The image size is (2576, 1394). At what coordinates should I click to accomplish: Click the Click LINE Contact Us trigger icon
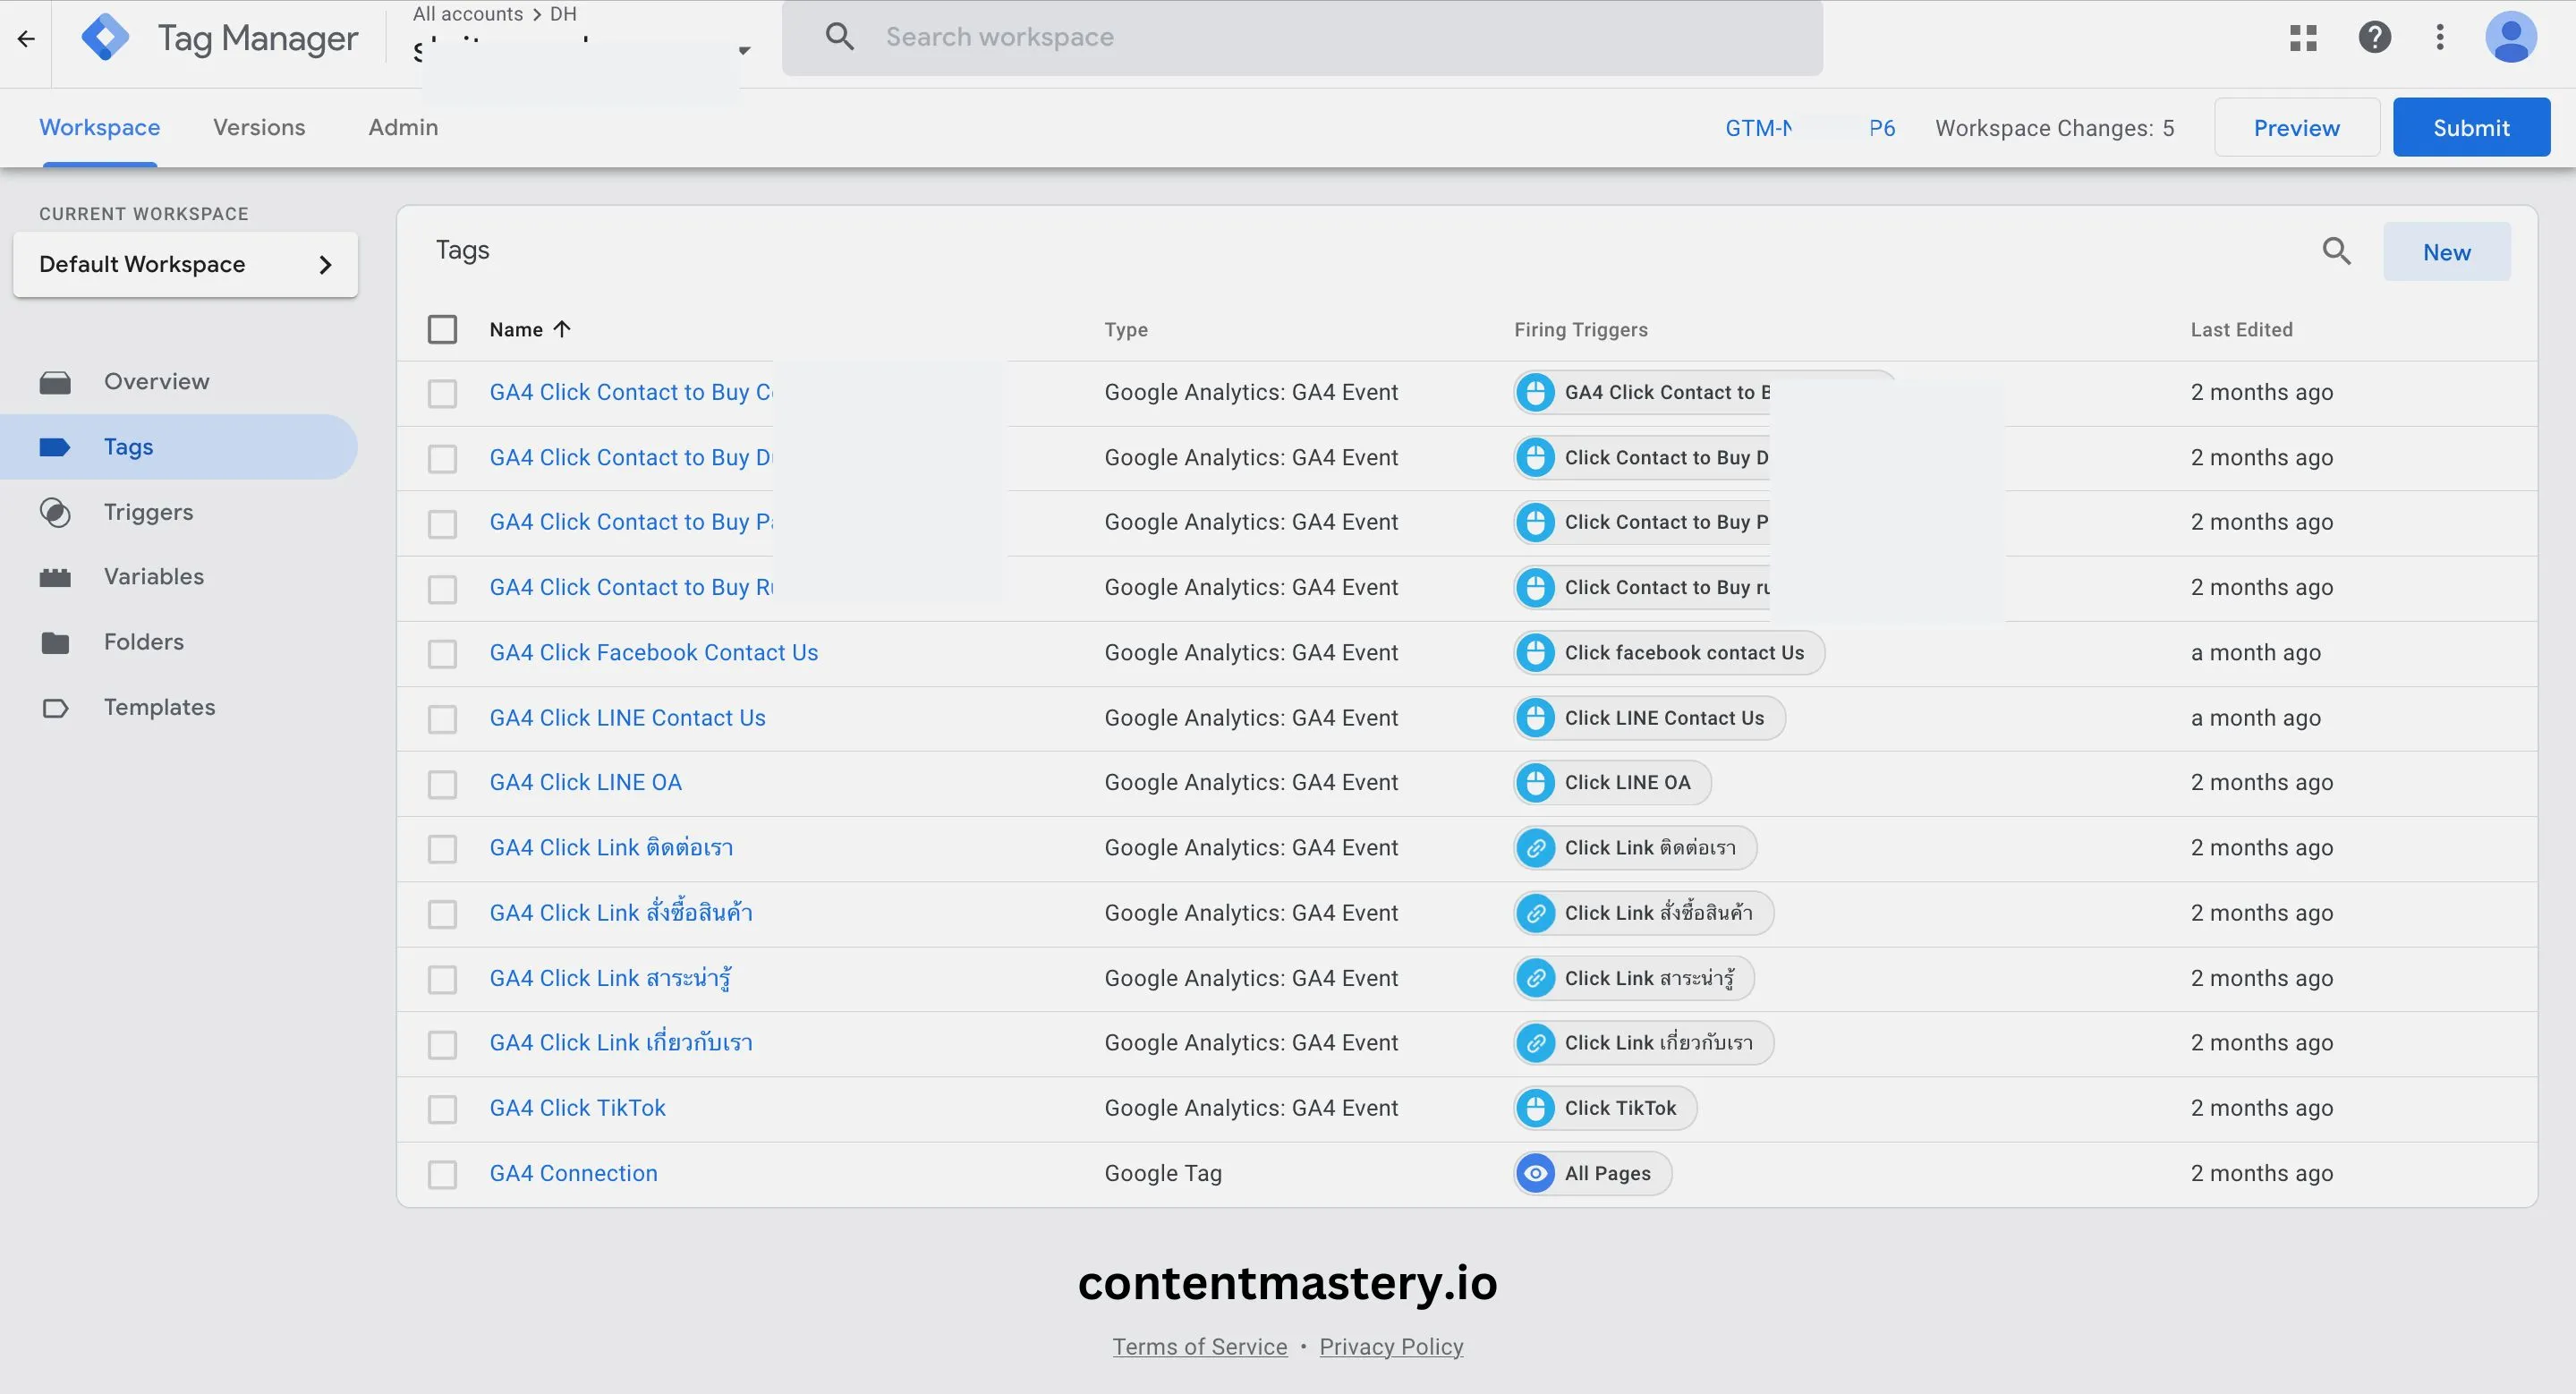coord(1535,718)
